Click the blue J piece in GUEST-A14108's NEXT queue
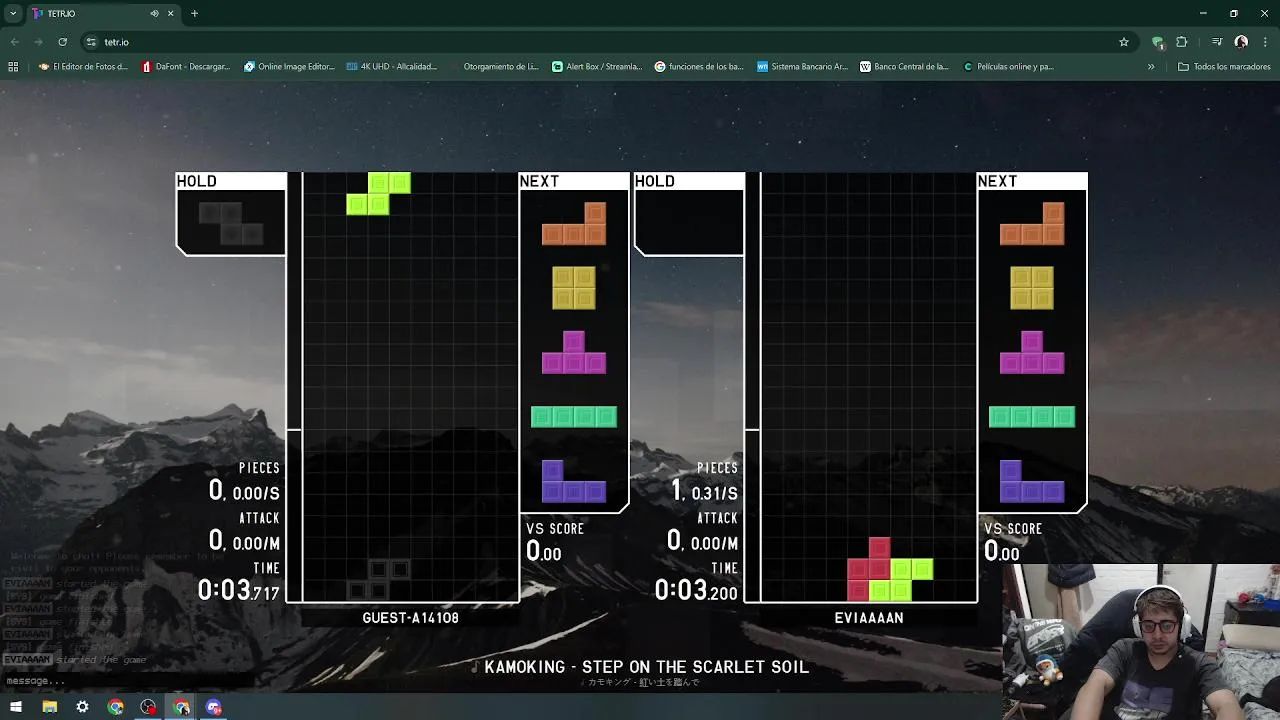The height and width of the screenshot is (720, 1280). point(574,481)
